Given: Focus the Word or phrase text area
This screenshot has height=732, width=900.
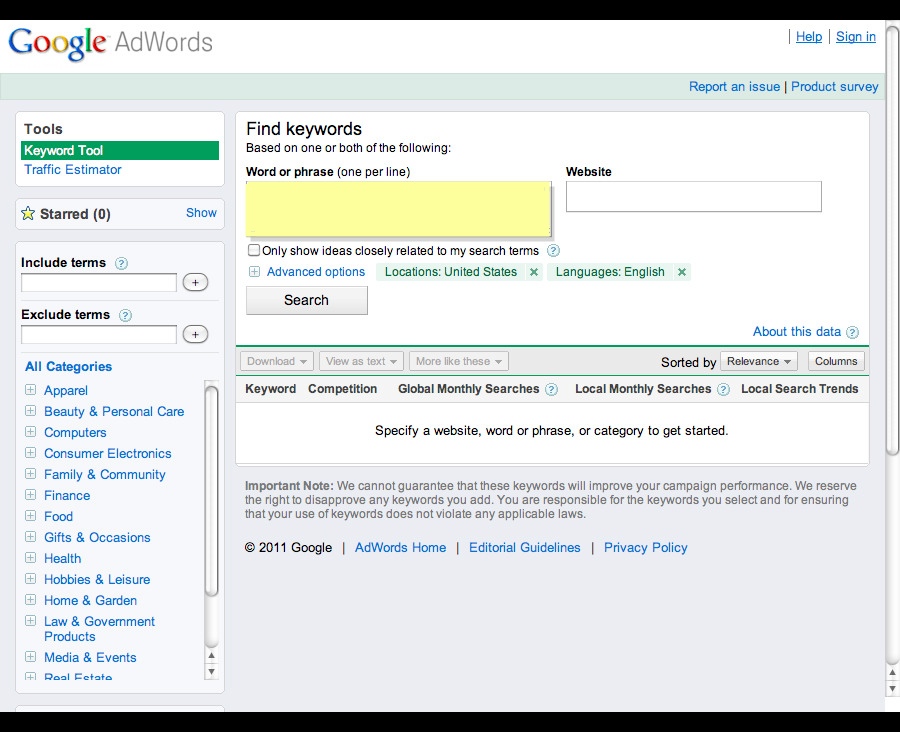Looking at the screenshot, I should tap(398, 208).
